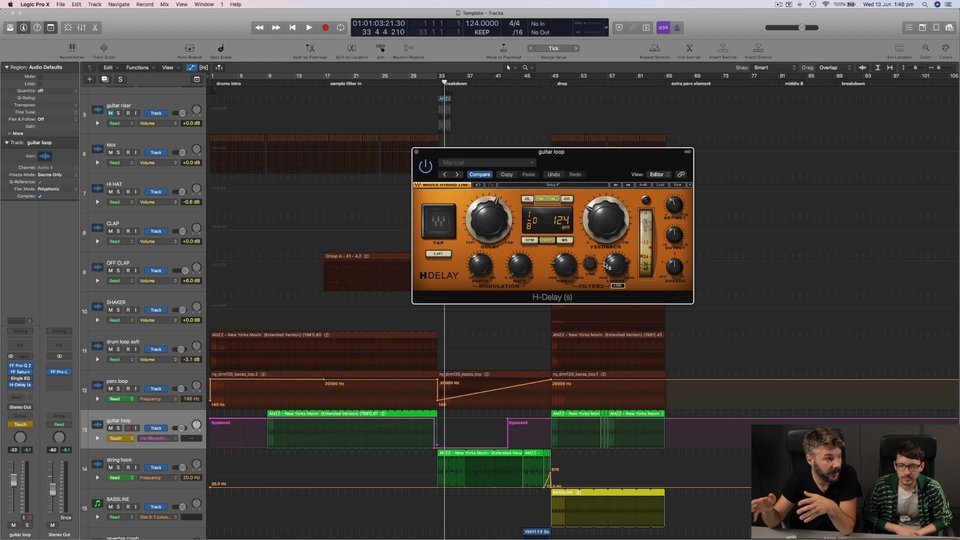This screenshot has width=960, height=540.
Task: Open the Record menu
Action: tap(145, 4)
